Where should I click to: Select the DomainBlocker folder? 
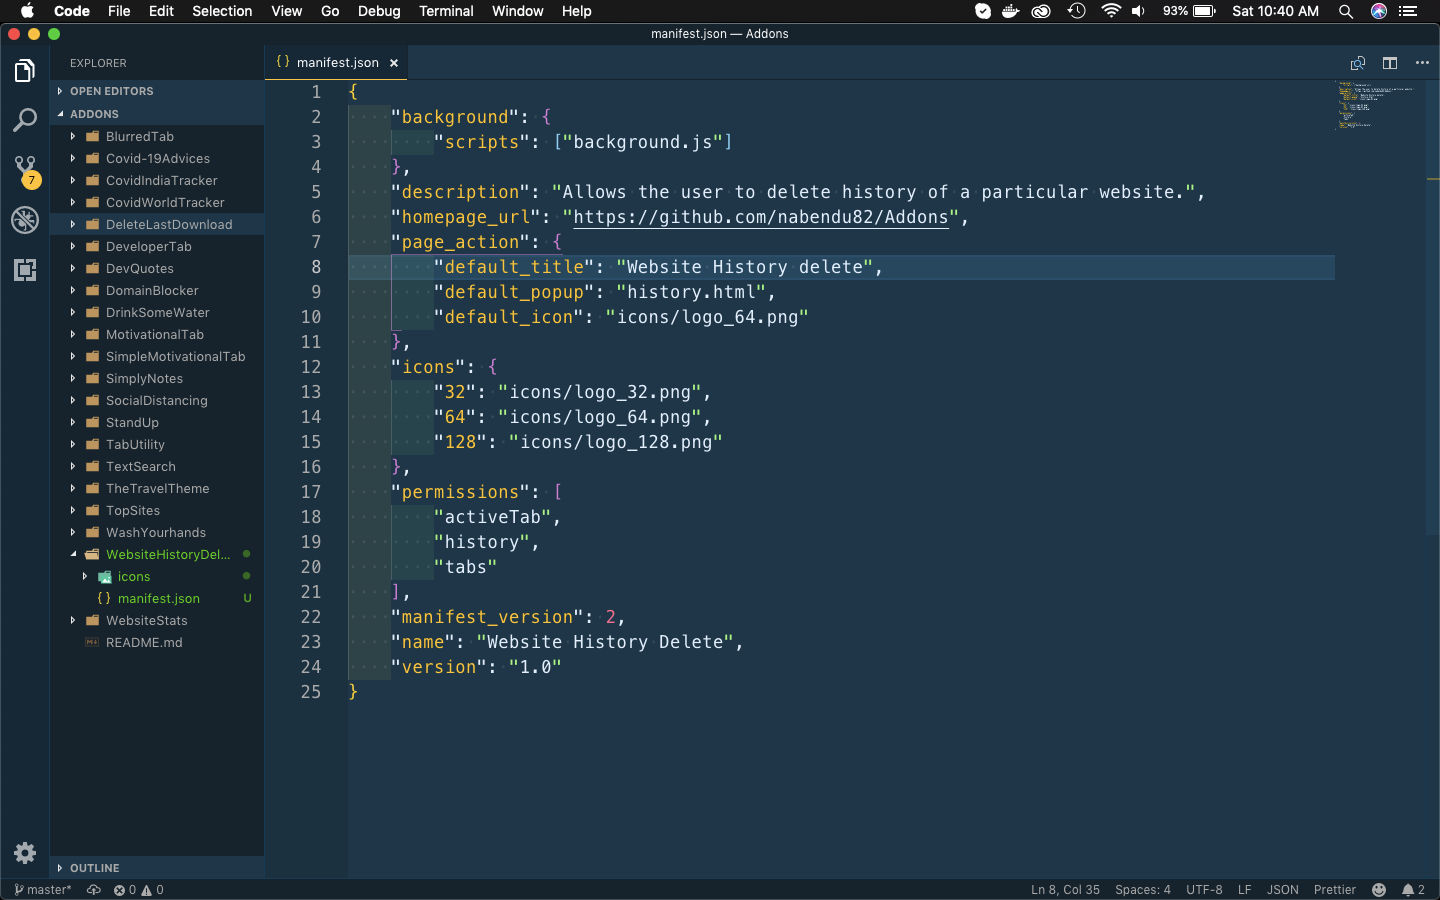click(x=152, y=291)
